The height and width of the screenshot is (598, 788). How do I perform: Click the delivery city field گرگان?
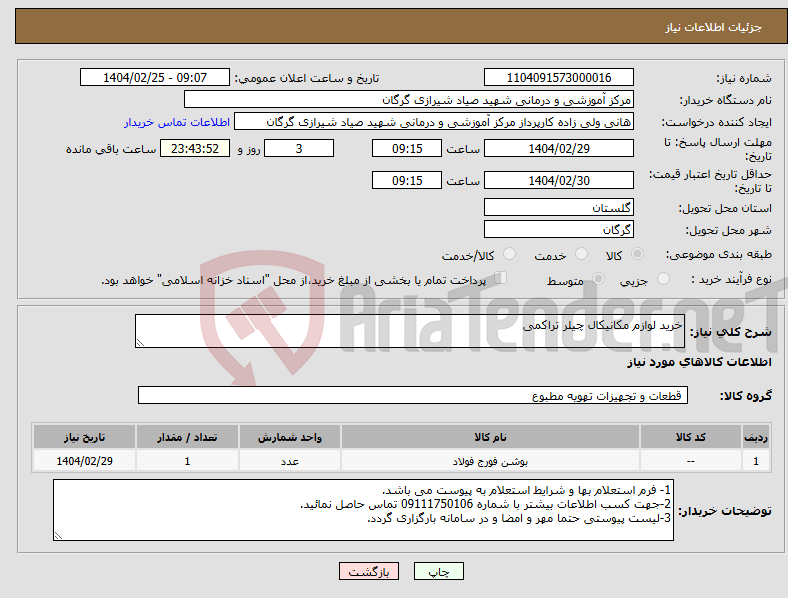tap(559, 229)
